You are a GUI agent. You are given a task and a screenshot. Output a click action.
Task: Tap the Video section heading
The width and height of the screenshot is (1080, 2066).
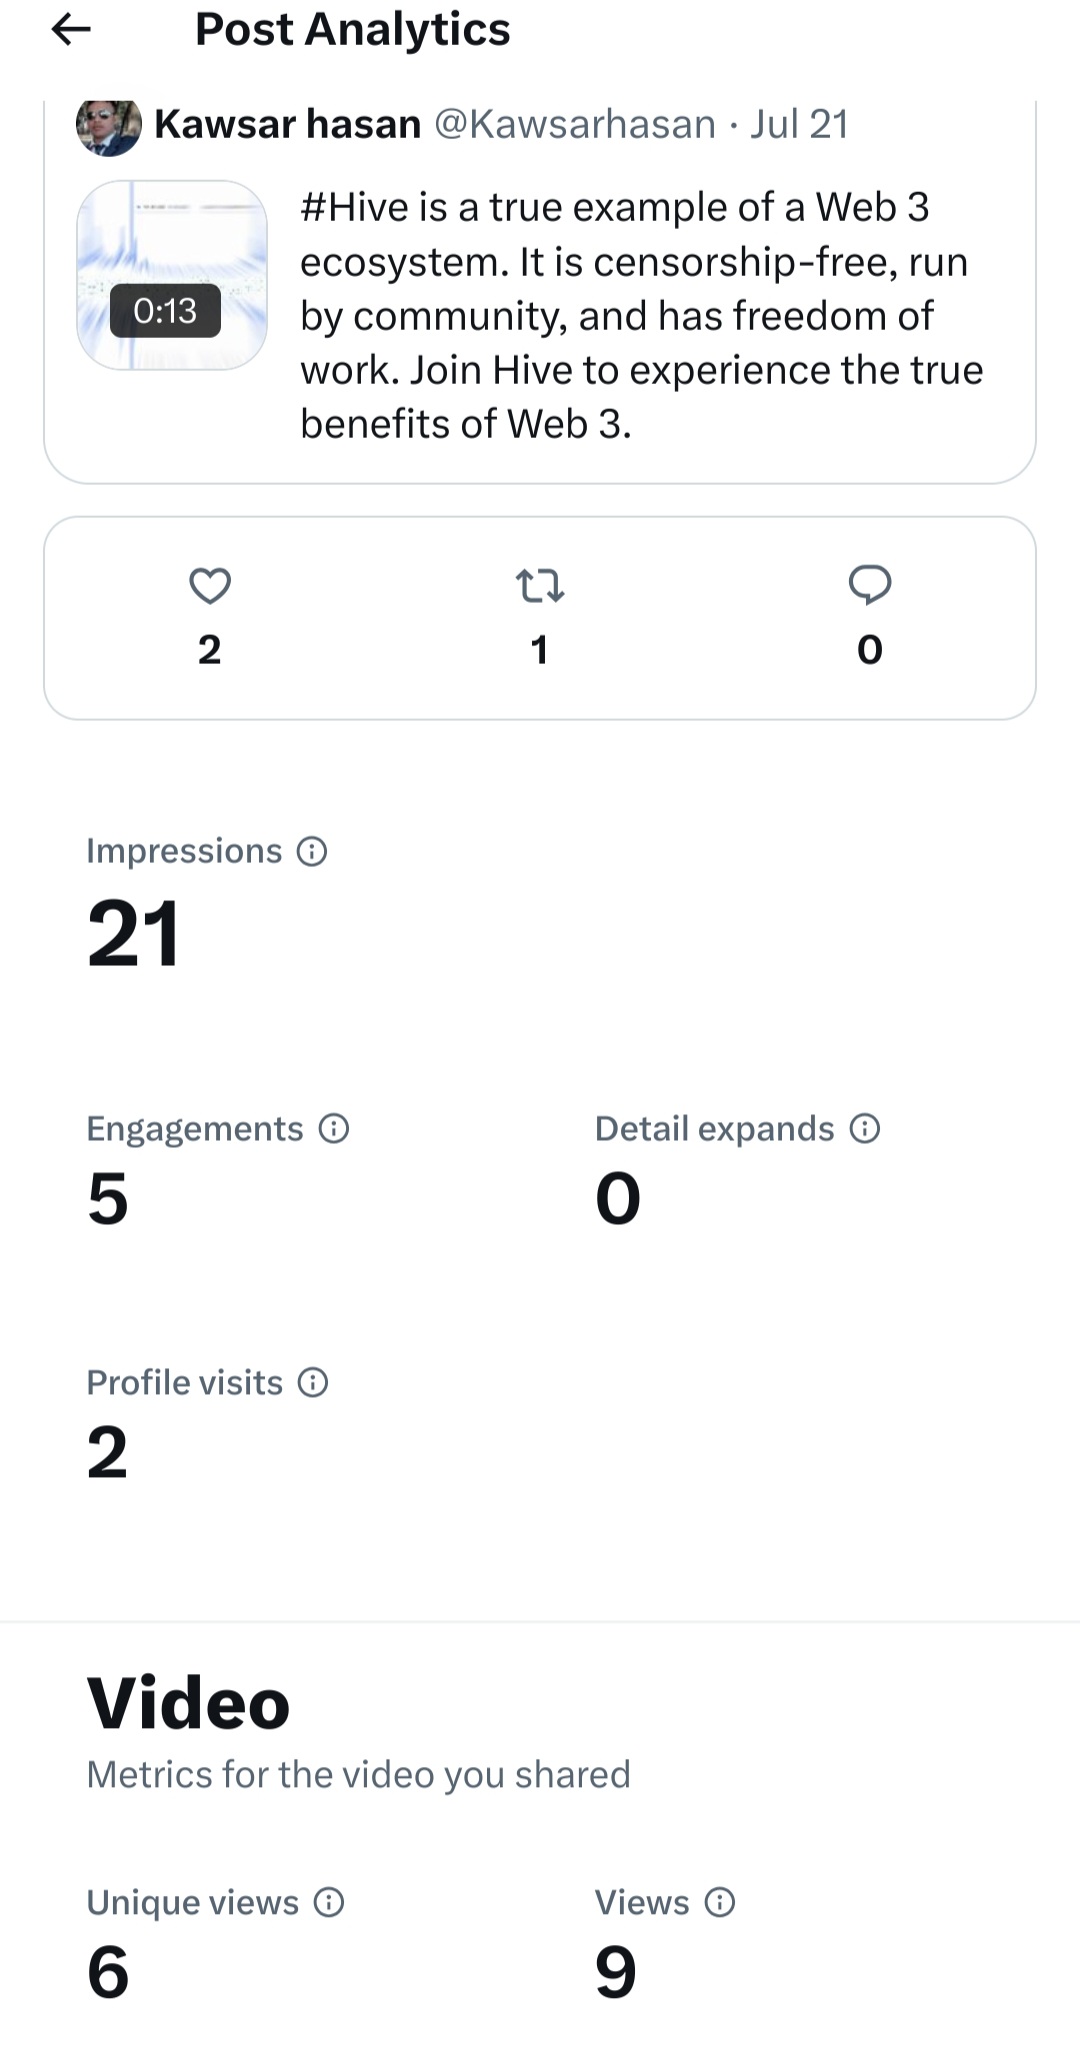point(189,1703)
